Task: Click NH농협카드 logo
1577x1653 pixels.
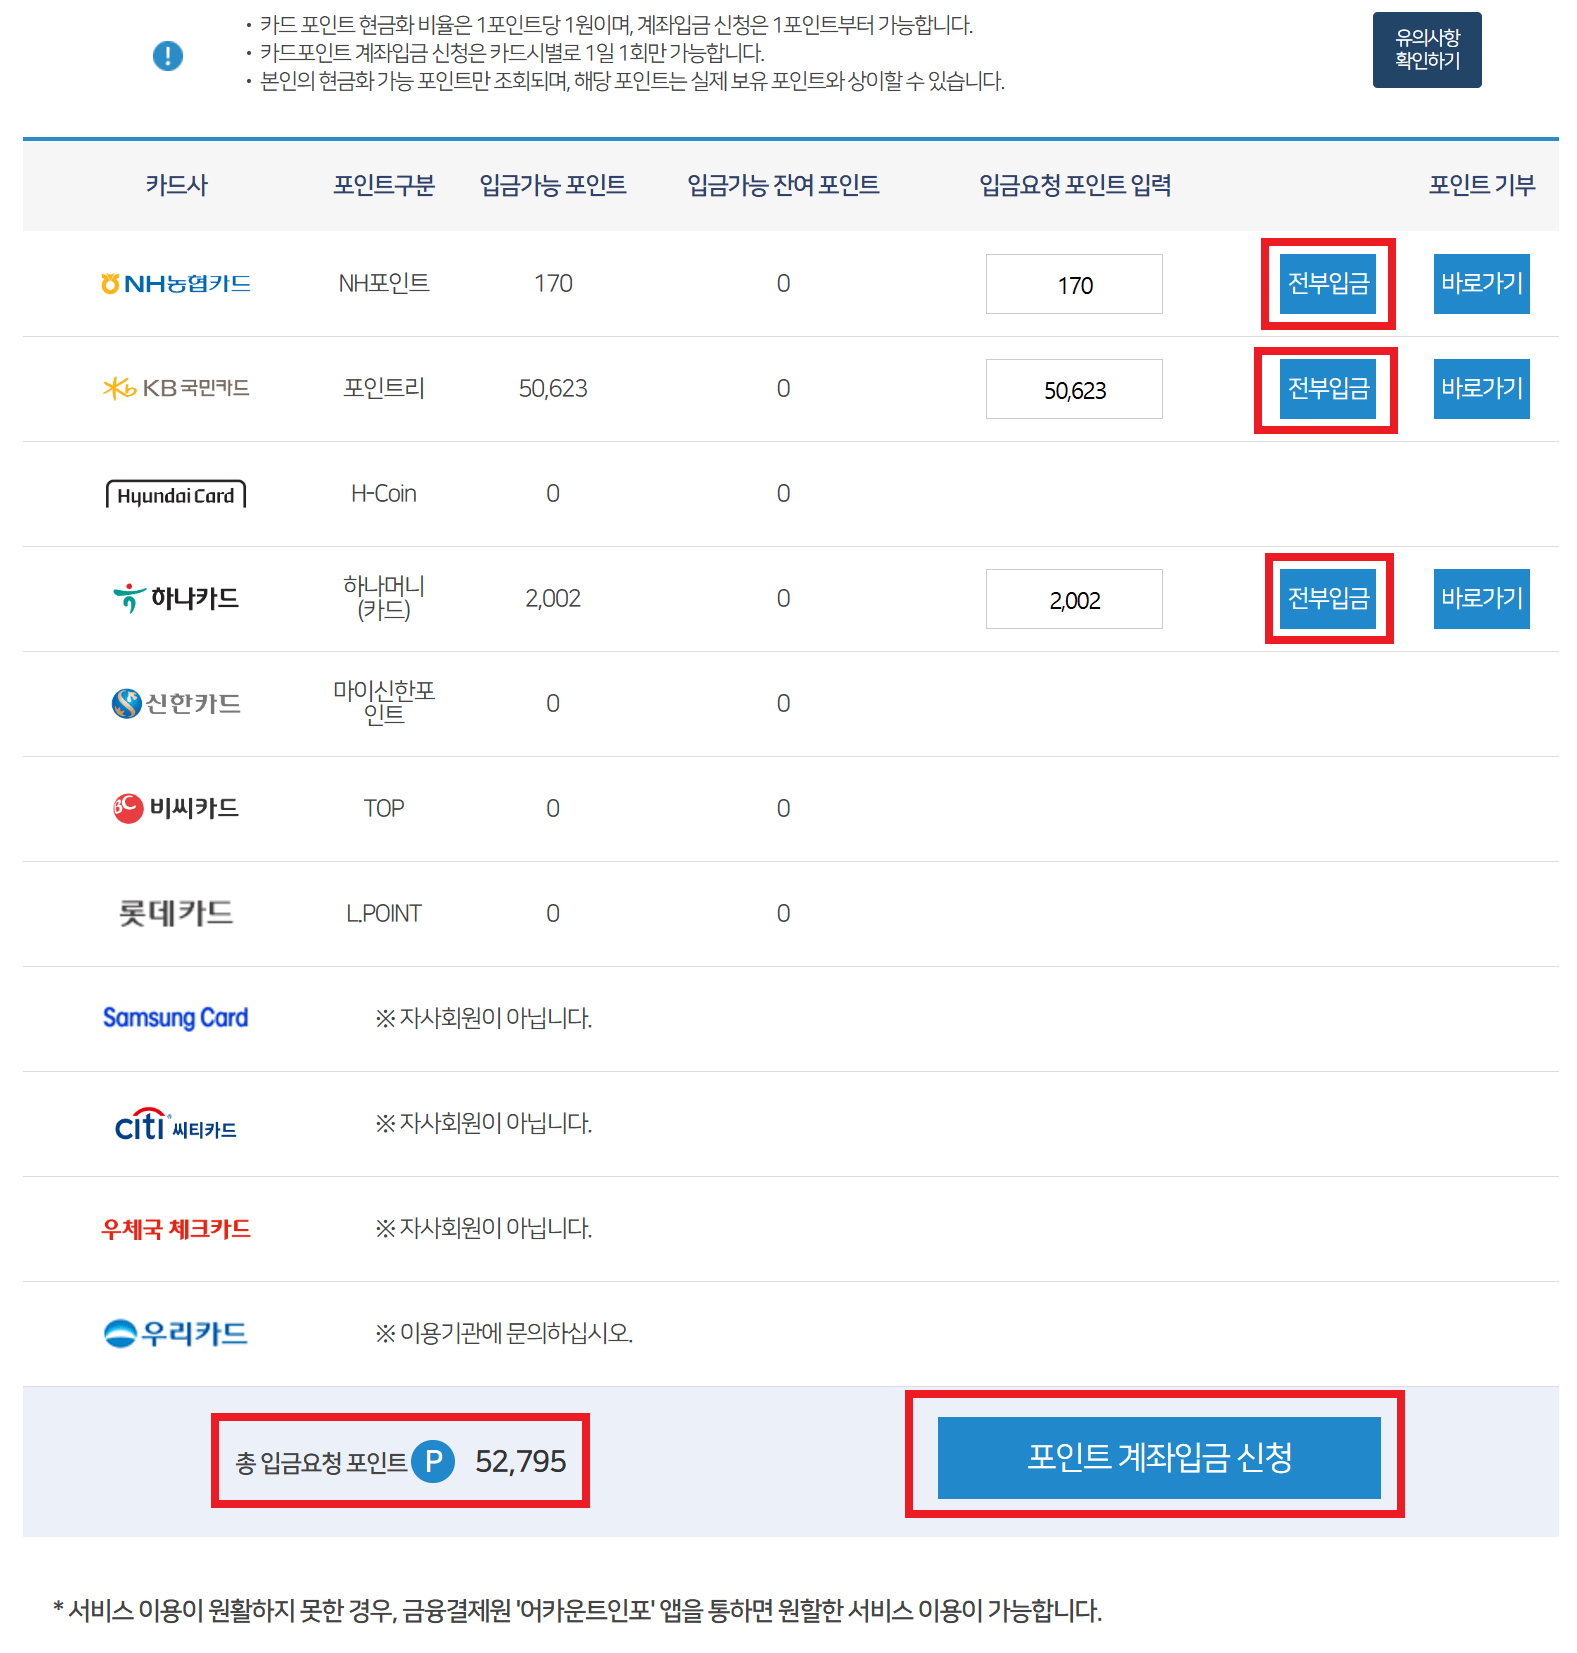Action: tap(176, 284)
